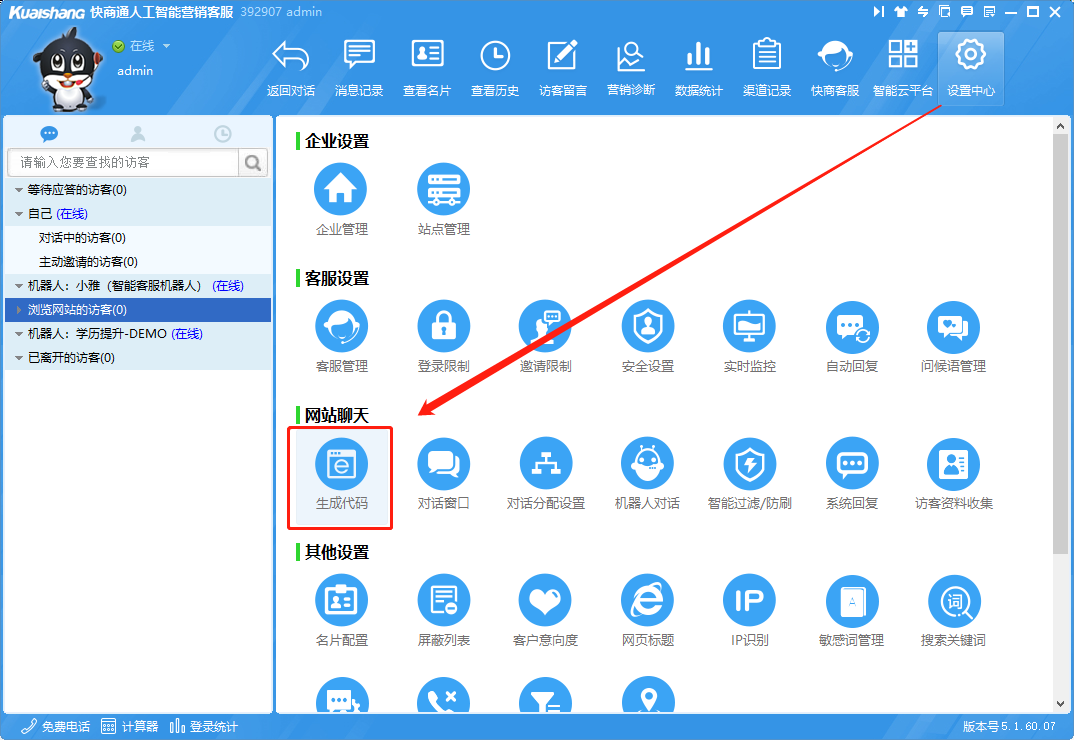Open 对话分配设置 chat allocation
Viewport: 1074px width, 740px height.
pyautogui.click(x=545, y=473)
